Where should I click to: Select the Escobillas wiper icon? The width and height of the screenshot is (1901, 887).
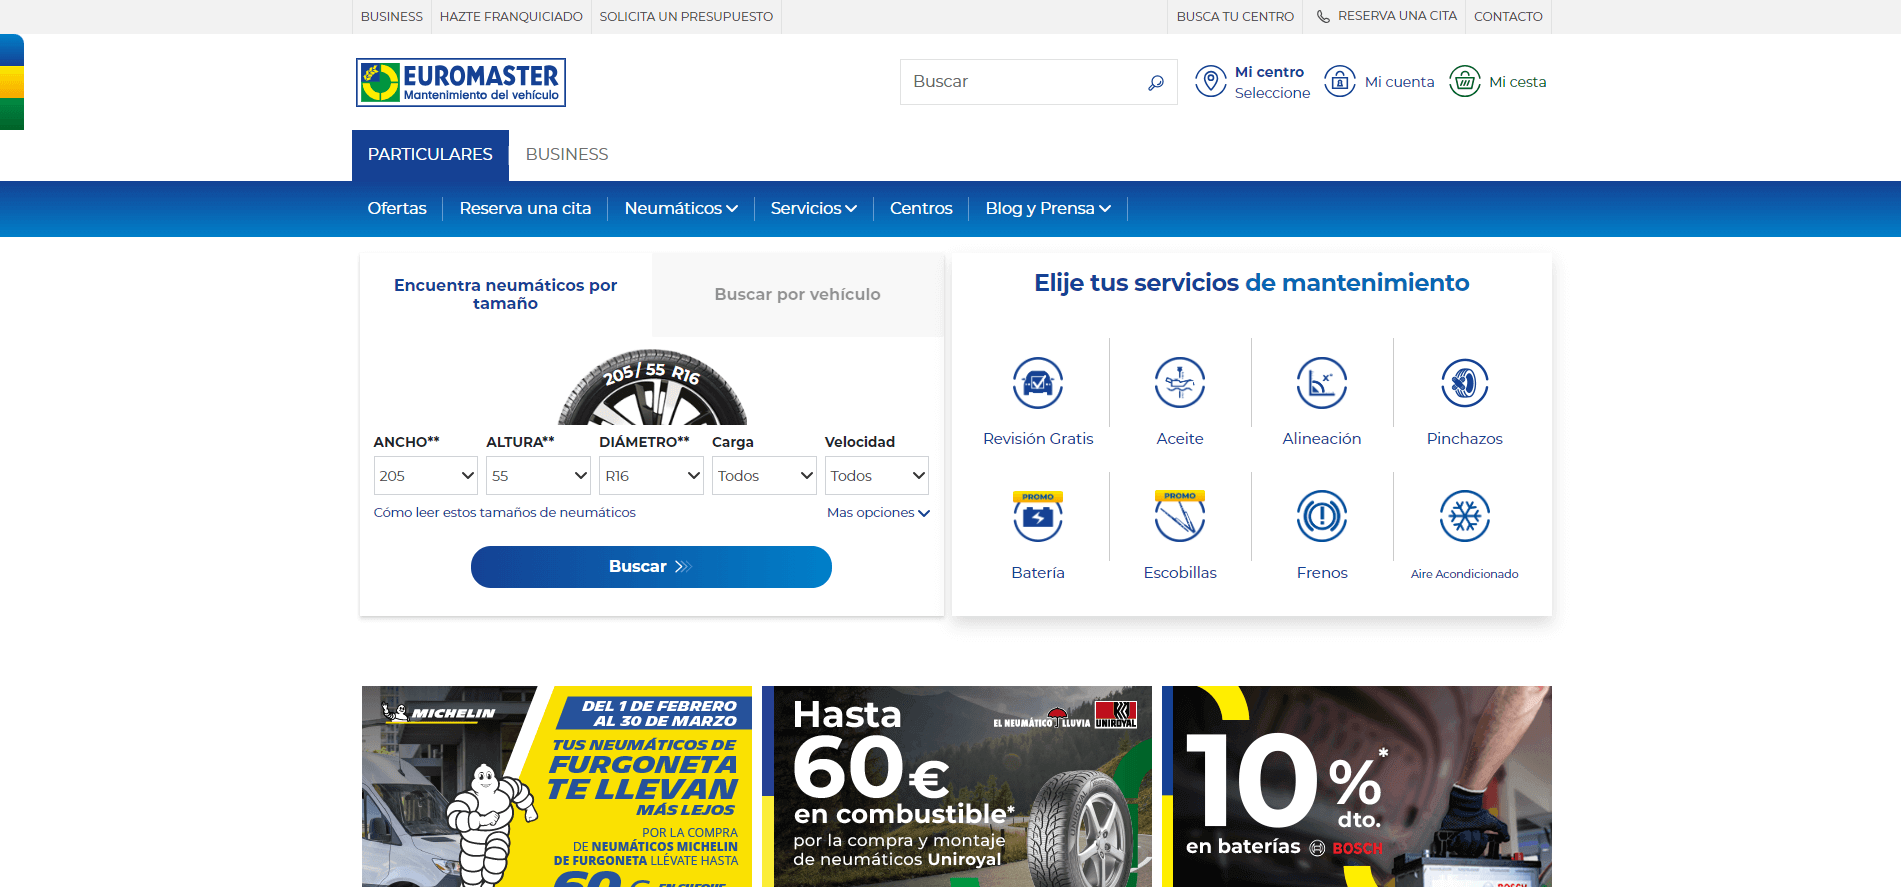[1180, 516]
